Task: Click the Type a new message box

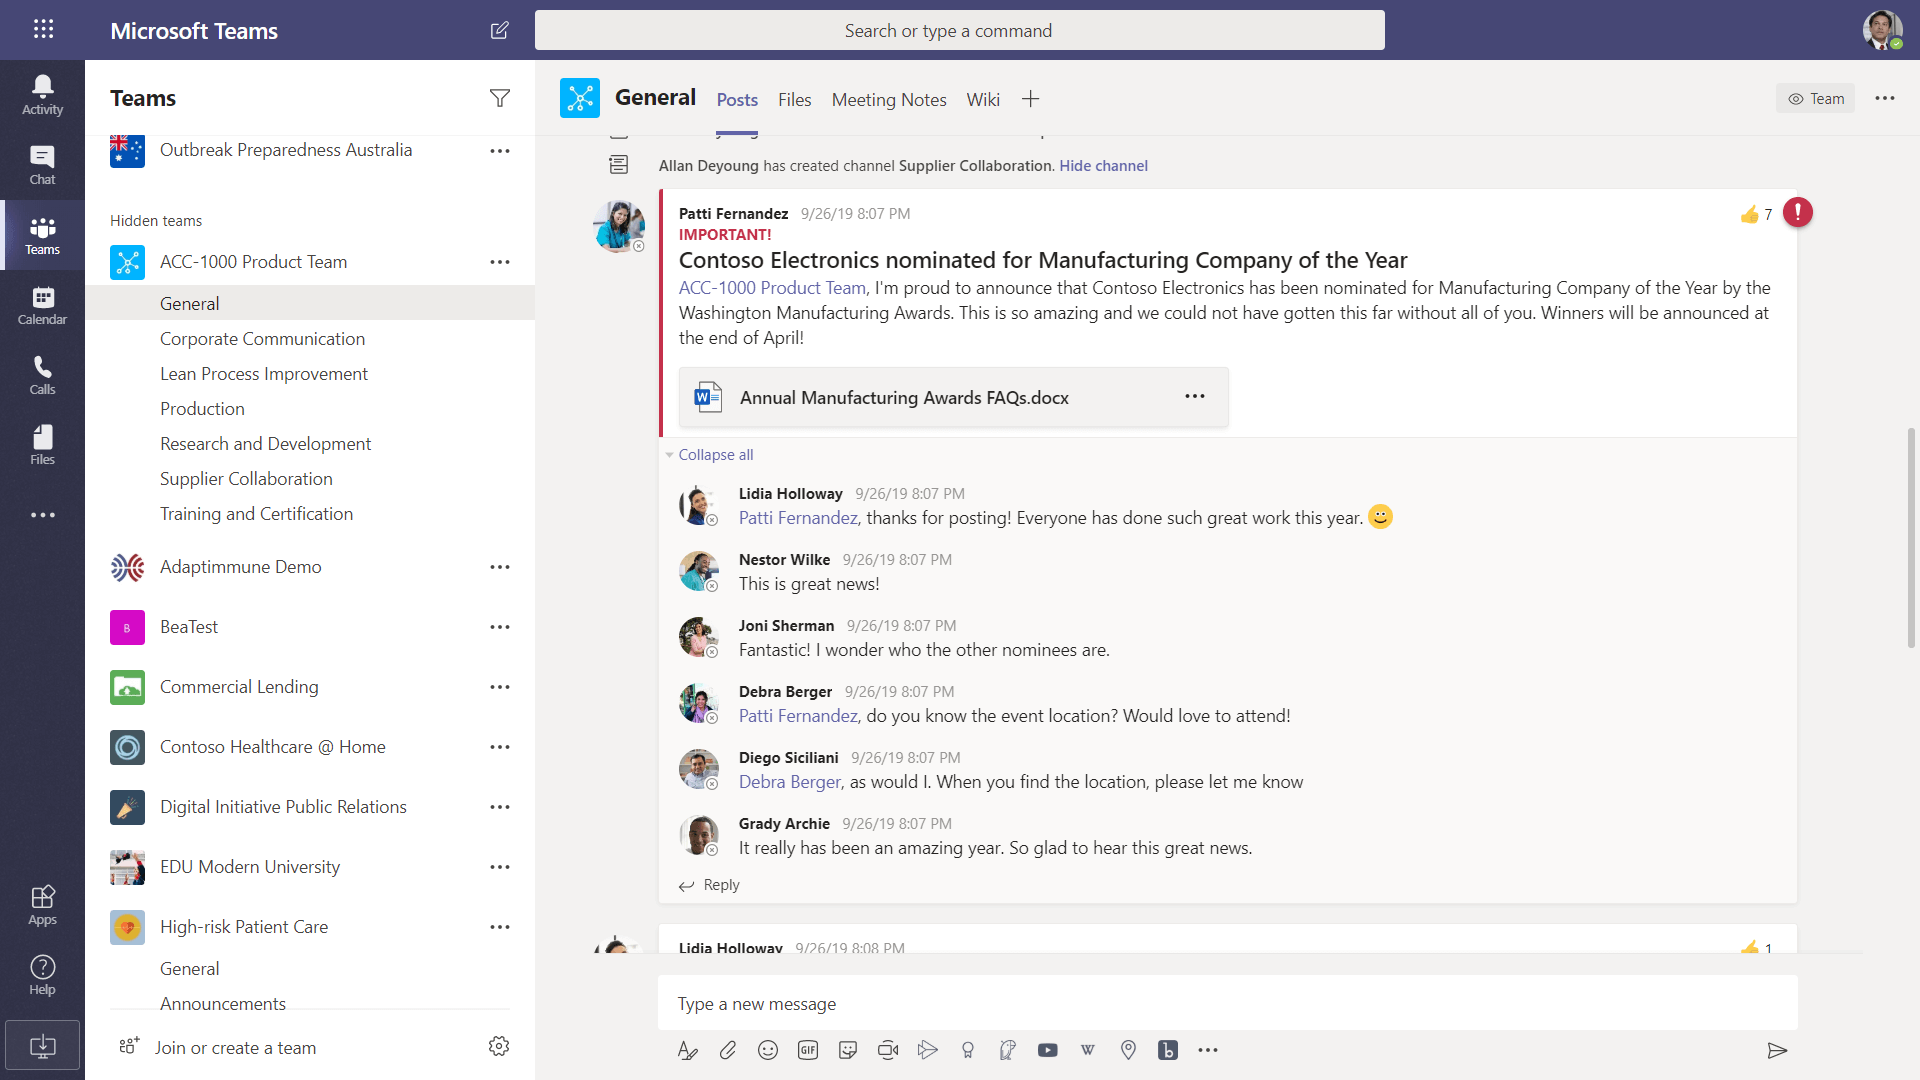Action: coord(1227,1003)
